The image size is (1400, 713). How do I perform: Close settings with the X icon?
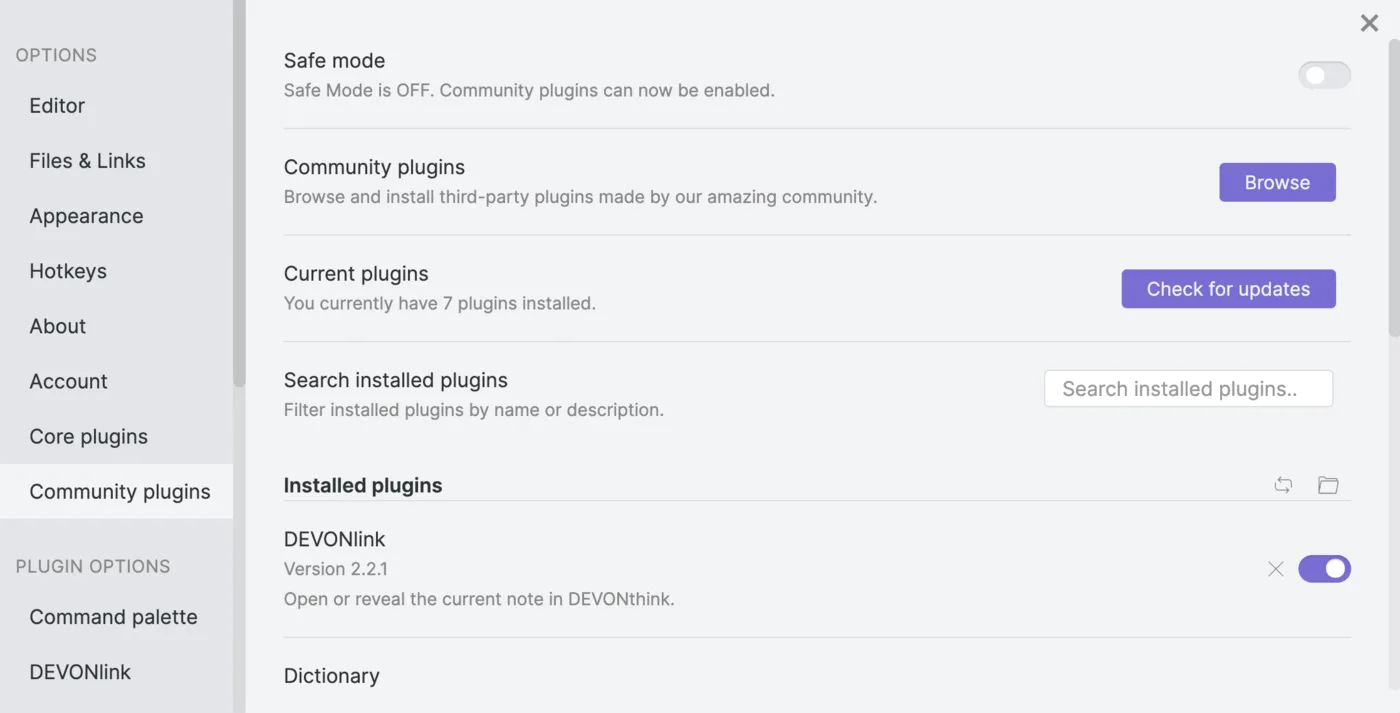pos(1369,22)
